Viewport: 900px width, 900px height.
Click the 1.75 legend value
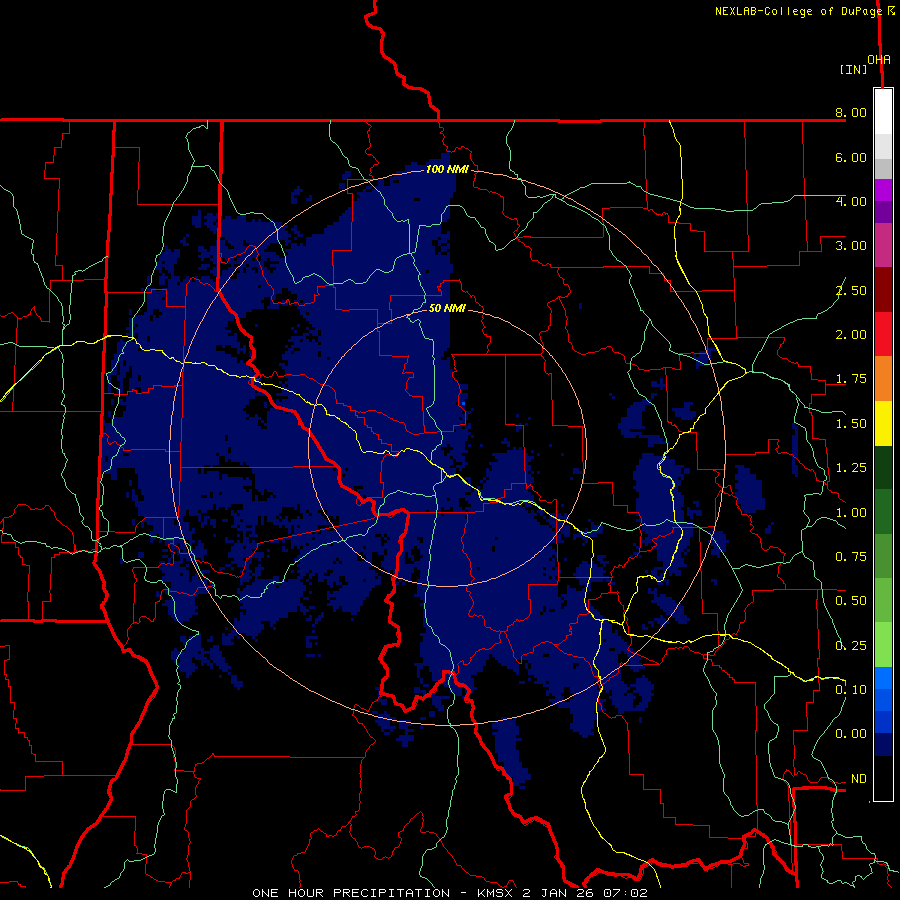(851, 379)
